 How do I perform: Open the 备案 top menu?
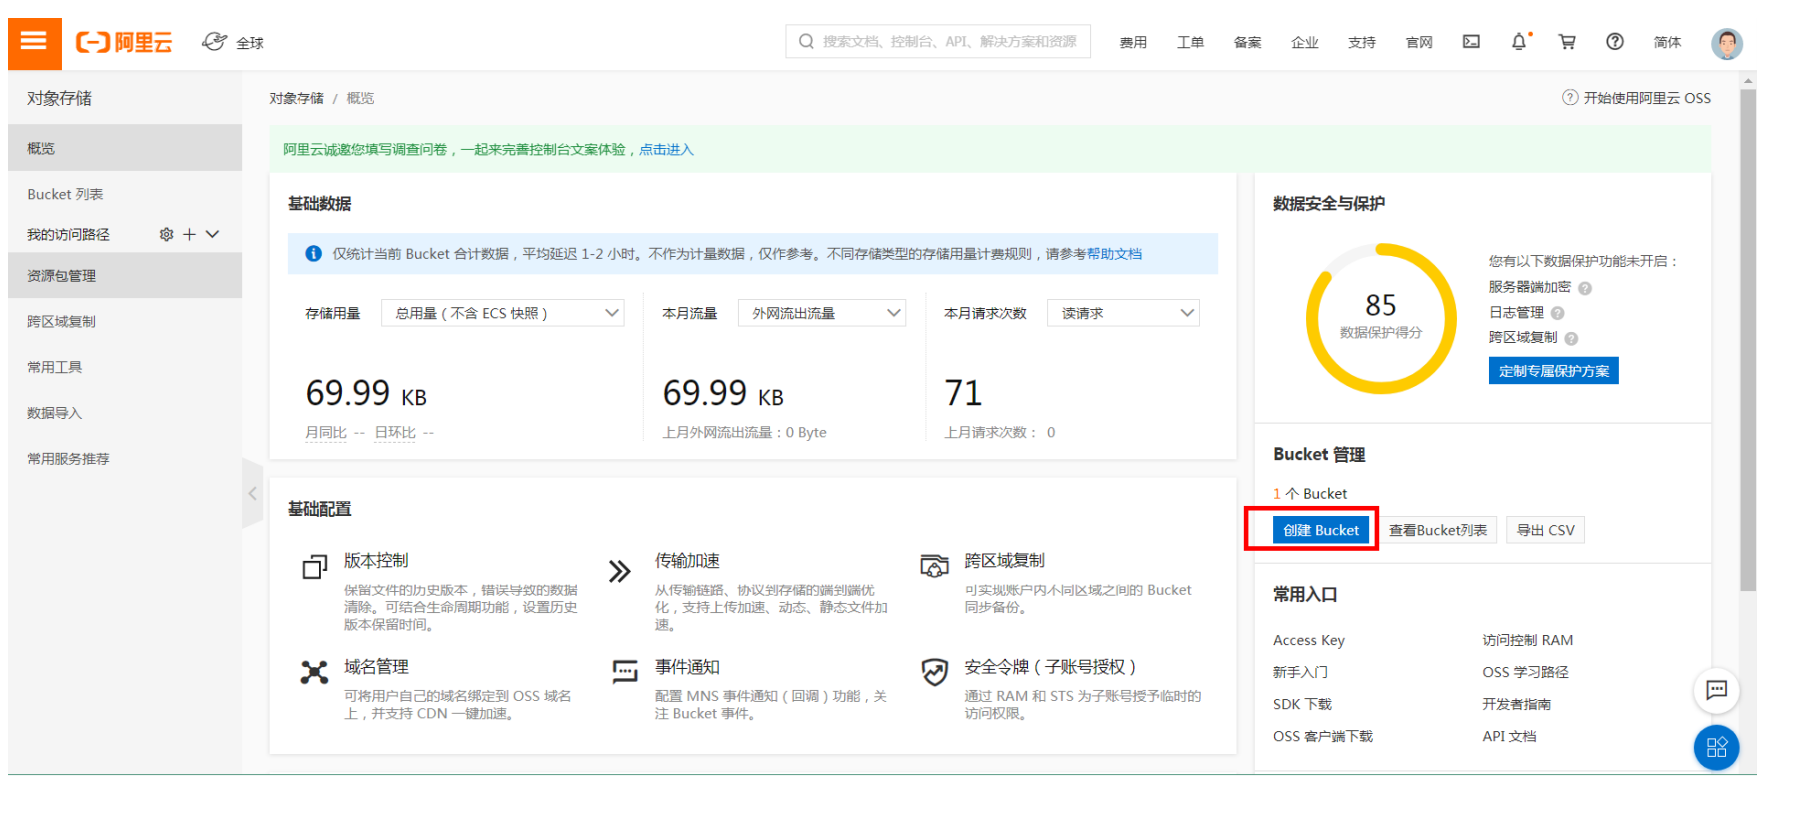[1247, 42]
